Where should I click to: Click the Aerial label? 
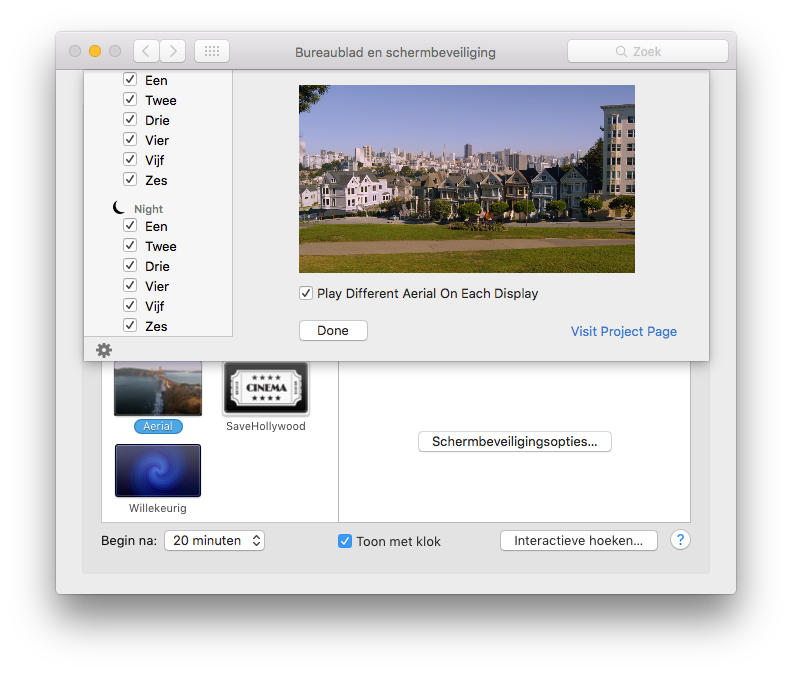coord(158,426)
